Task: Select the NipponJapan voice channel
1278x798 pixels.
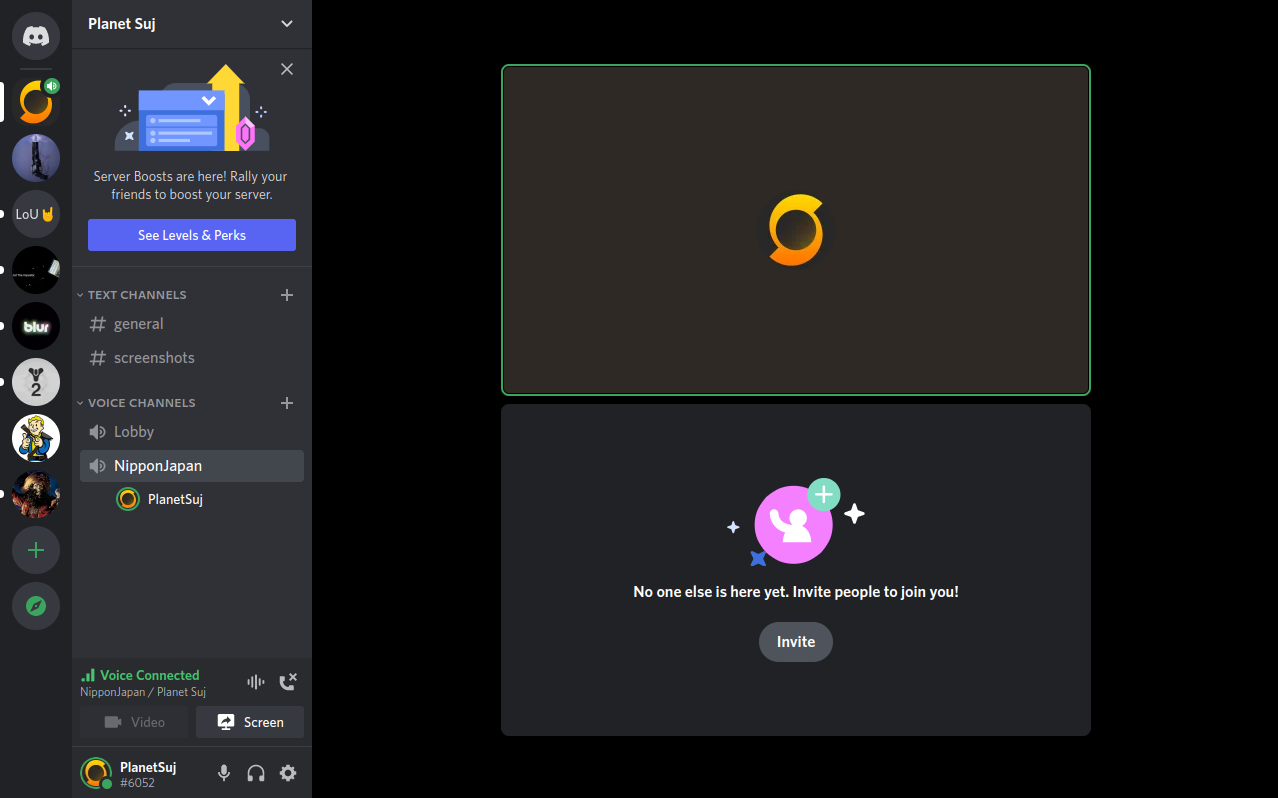Action: click(192, 466)
